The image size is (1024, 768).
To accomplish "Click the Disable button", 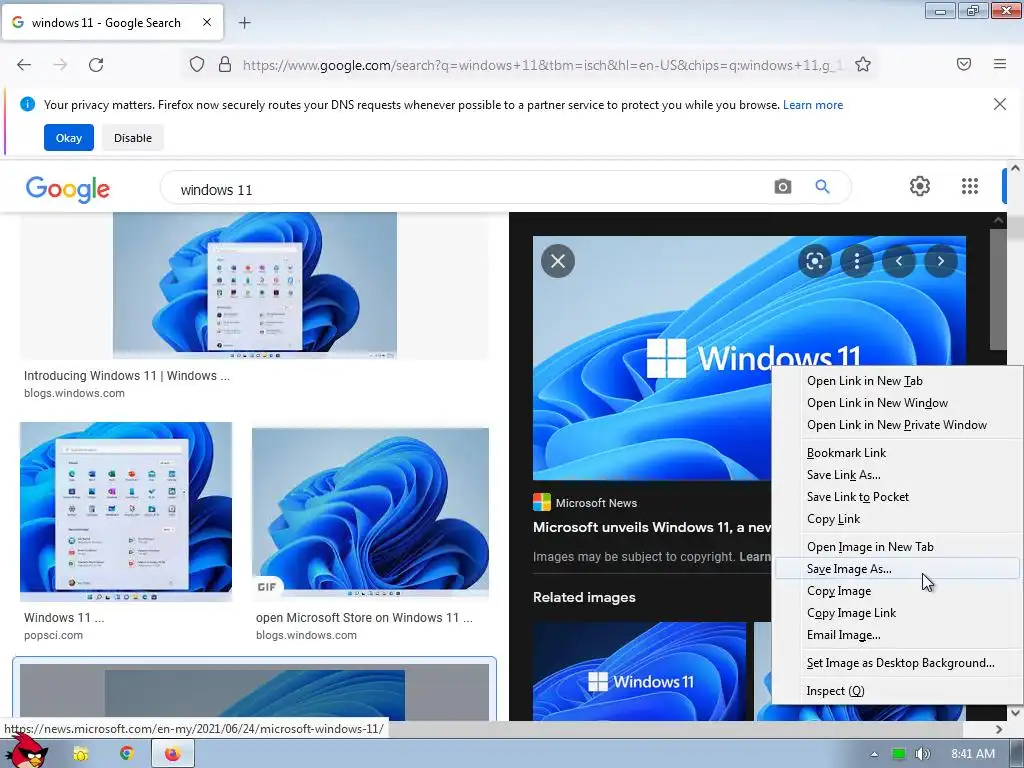I will pyautogui.click(x=133, y=138).
